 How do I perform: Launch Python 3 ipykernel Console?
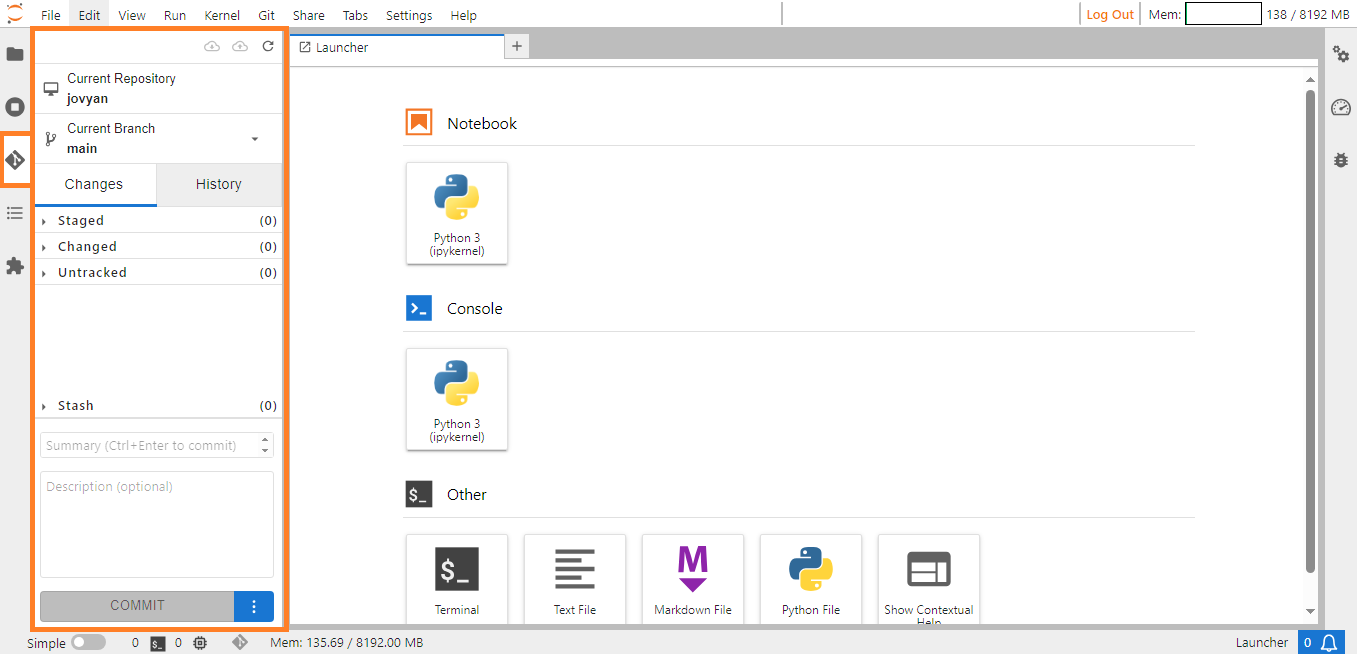(457, 399)
